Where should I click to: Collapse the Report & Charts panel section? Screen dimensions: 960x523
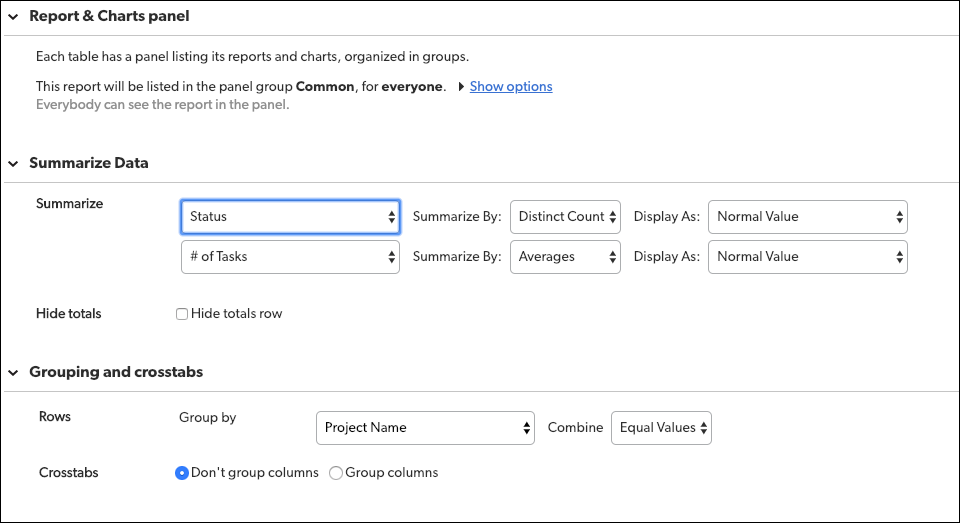tap(13, 17)
